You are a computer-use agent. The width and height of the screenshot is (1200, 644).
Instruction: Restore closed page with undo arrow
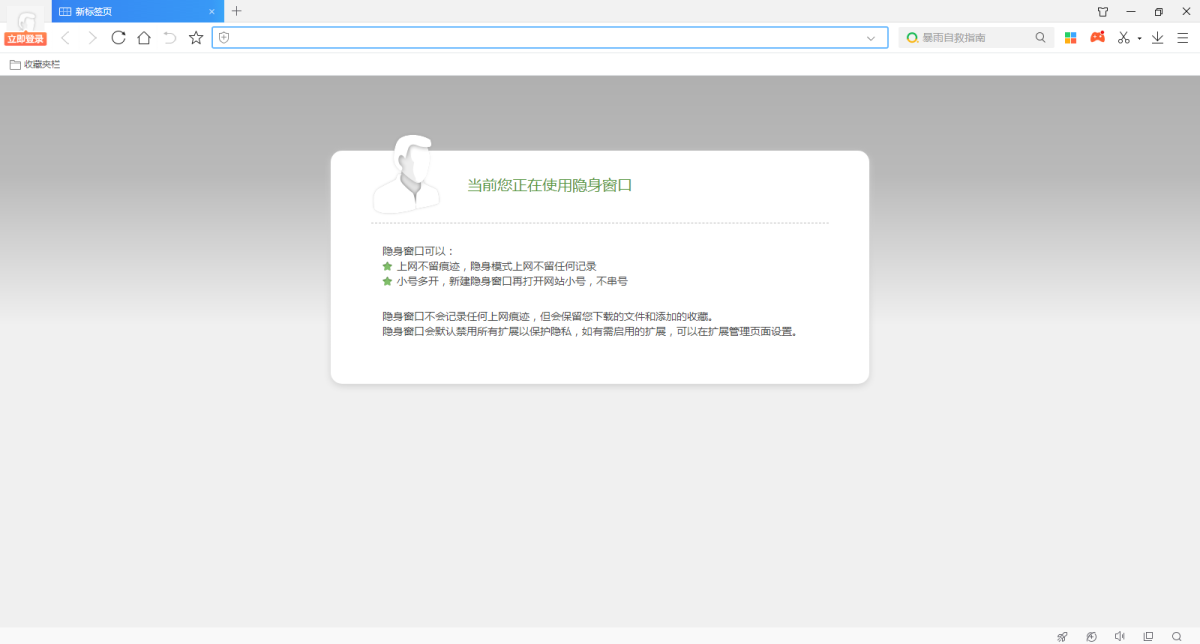170,38
